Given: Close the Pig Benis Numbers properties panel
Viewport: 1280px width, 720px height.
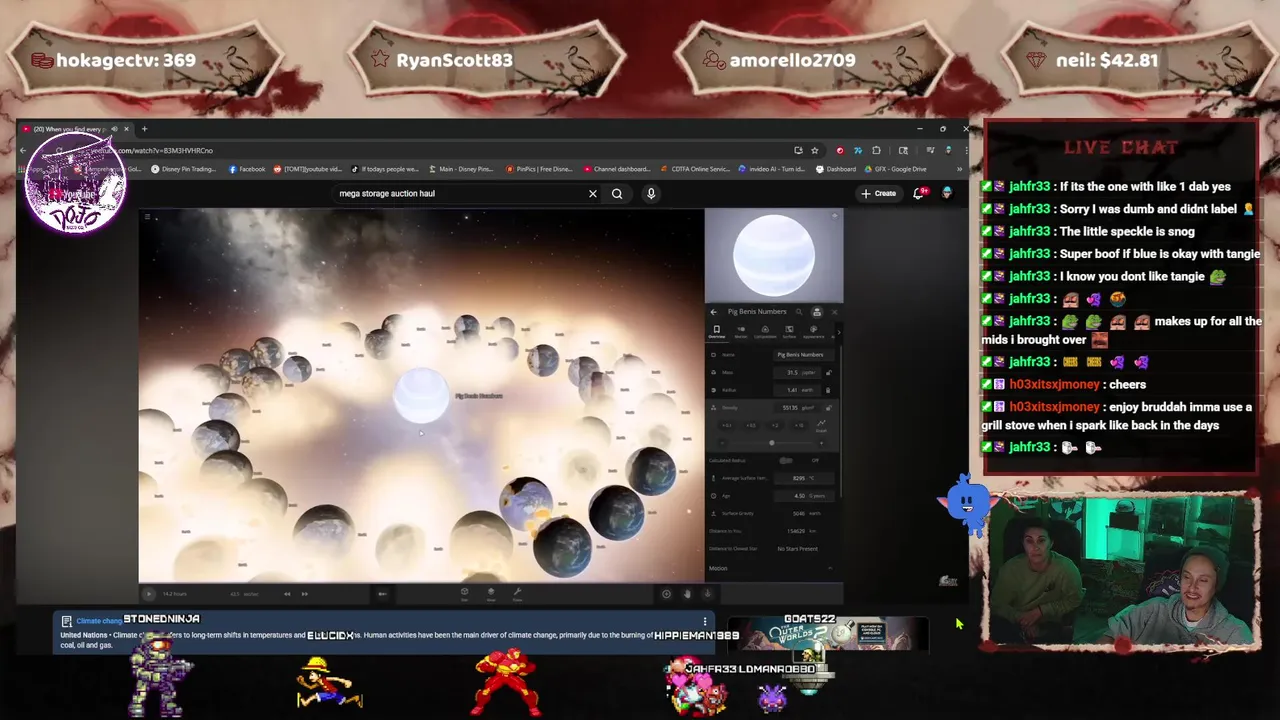Looking at the screenshot, I should (834, 312).
